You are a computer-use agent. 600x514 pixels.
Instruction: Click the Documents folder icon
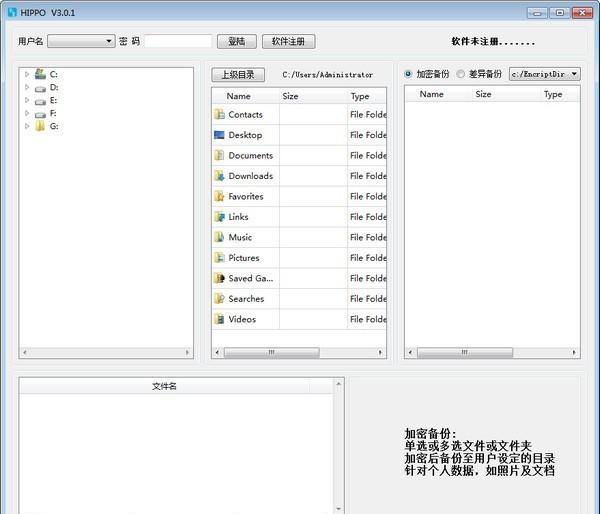click(x=219, y=155)
